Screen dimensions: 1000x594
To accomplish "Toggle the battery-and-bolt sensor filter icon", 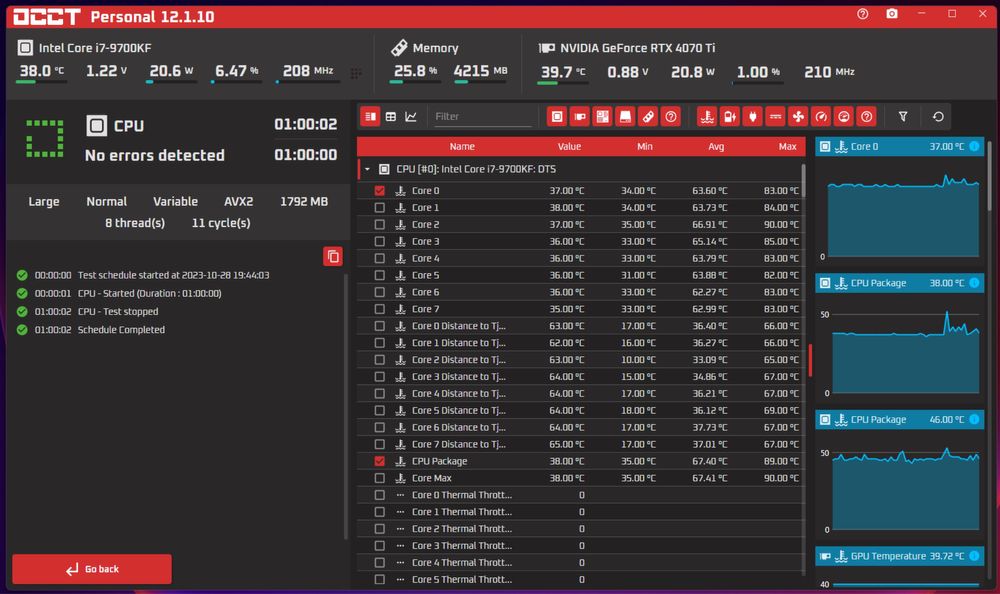I will 730,117.
